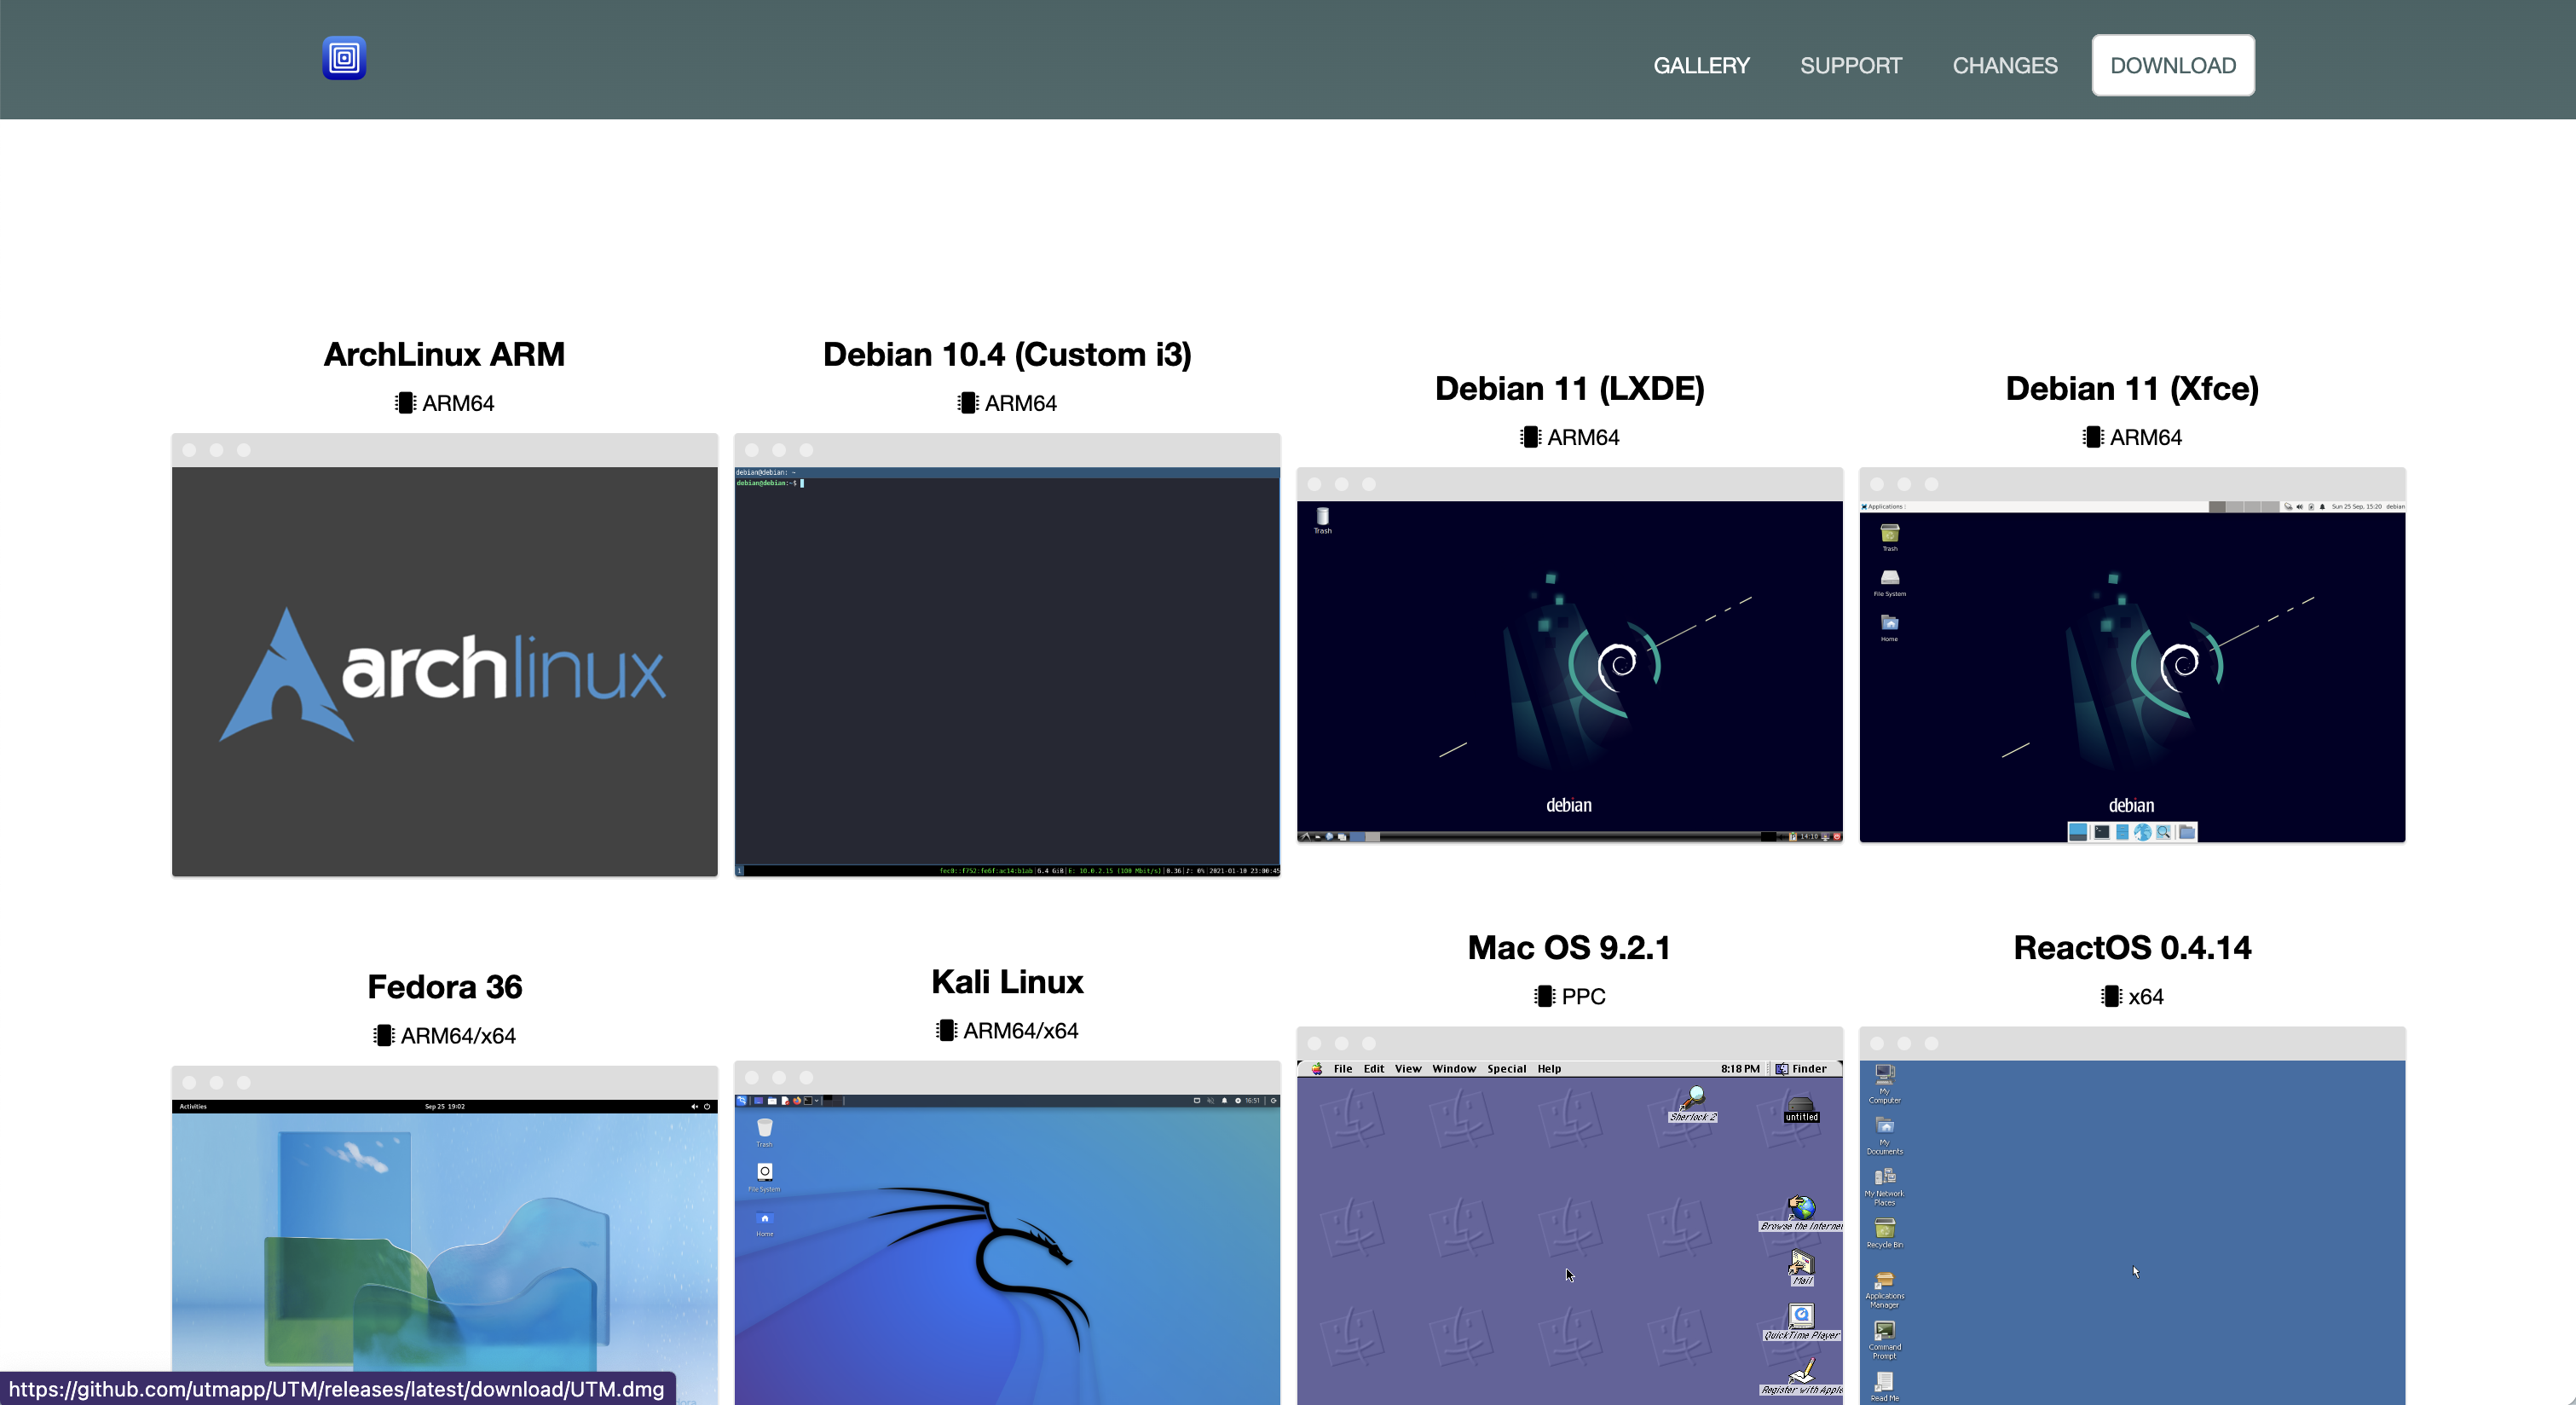Open the archlinux logo screenshot thumbnail
Viewport: 2576px width, 1405px height.
point(444,670)
